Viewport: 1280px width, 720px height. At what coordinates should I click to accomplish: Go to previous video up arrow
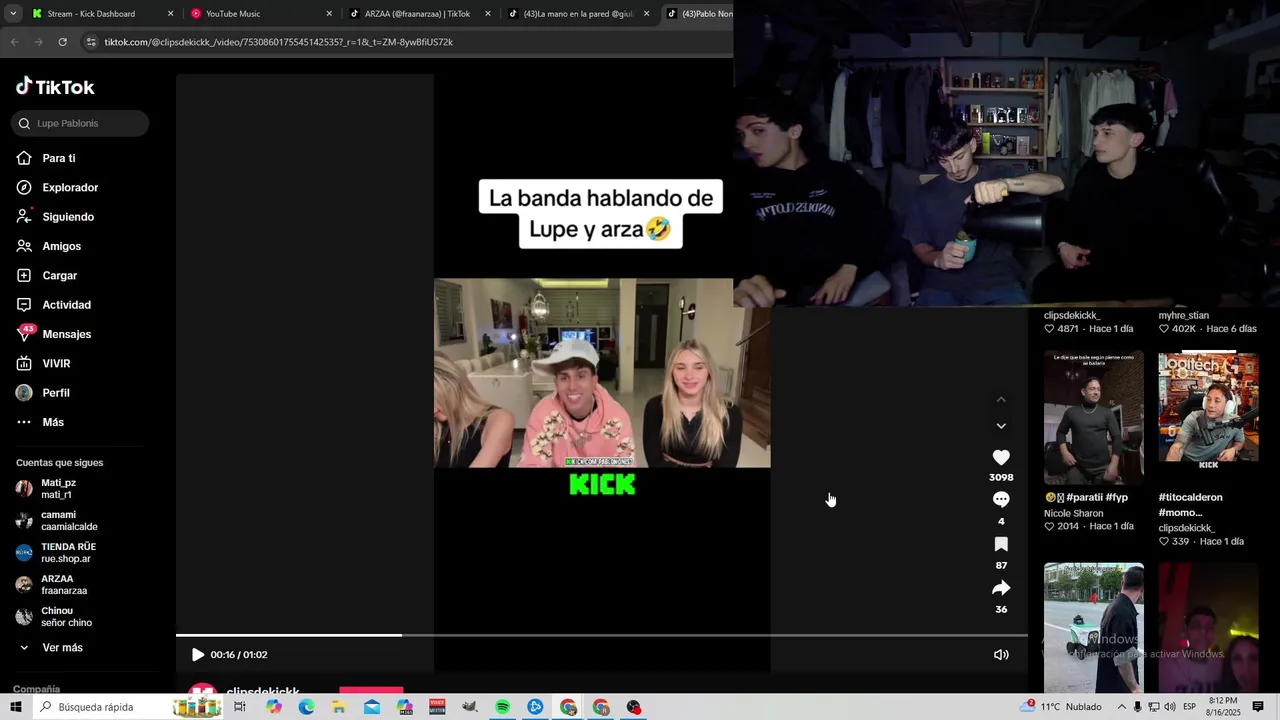click(x=1001, y=400)
